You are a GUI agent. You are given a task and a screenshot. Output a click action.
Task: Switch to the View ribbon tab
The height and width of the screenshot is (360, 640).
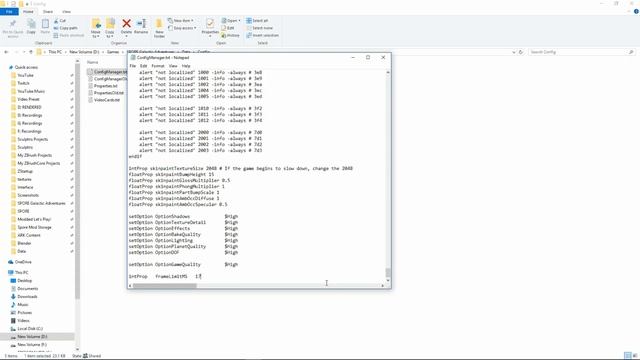67,11
